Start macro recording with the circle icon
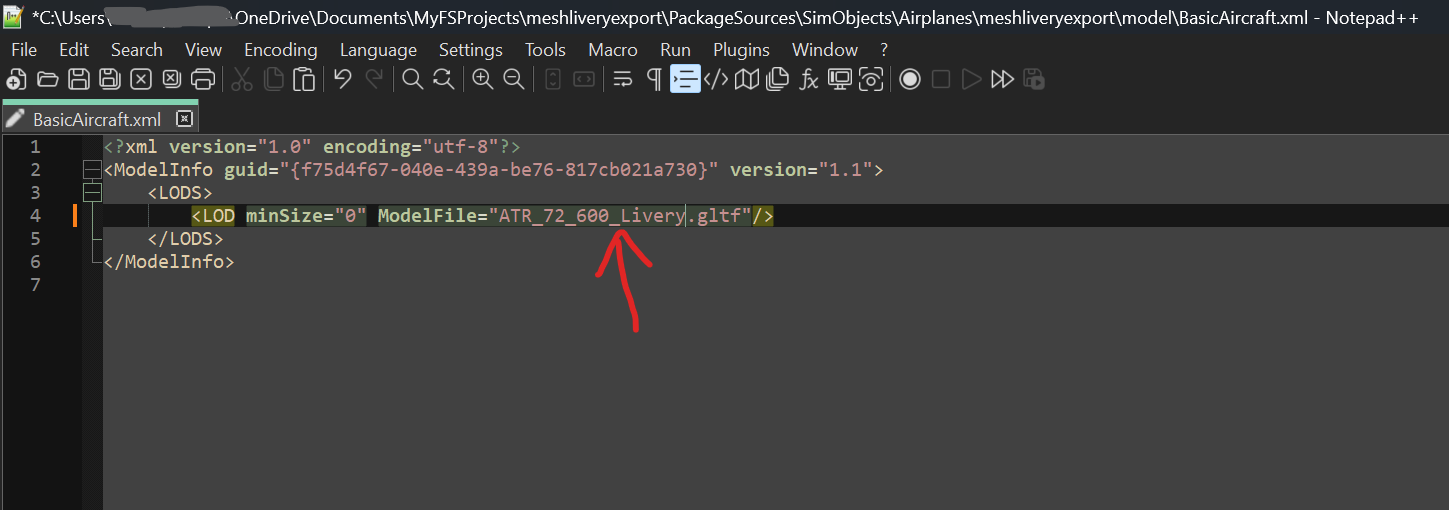Image resolution: width=1449 pixels, height=510 pixels. 909,80
